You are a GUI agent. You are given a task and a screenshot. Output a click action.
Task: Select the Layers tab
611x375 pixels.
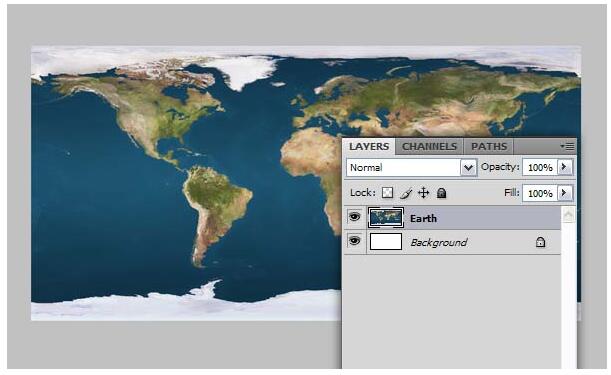(x=369, y=147)
